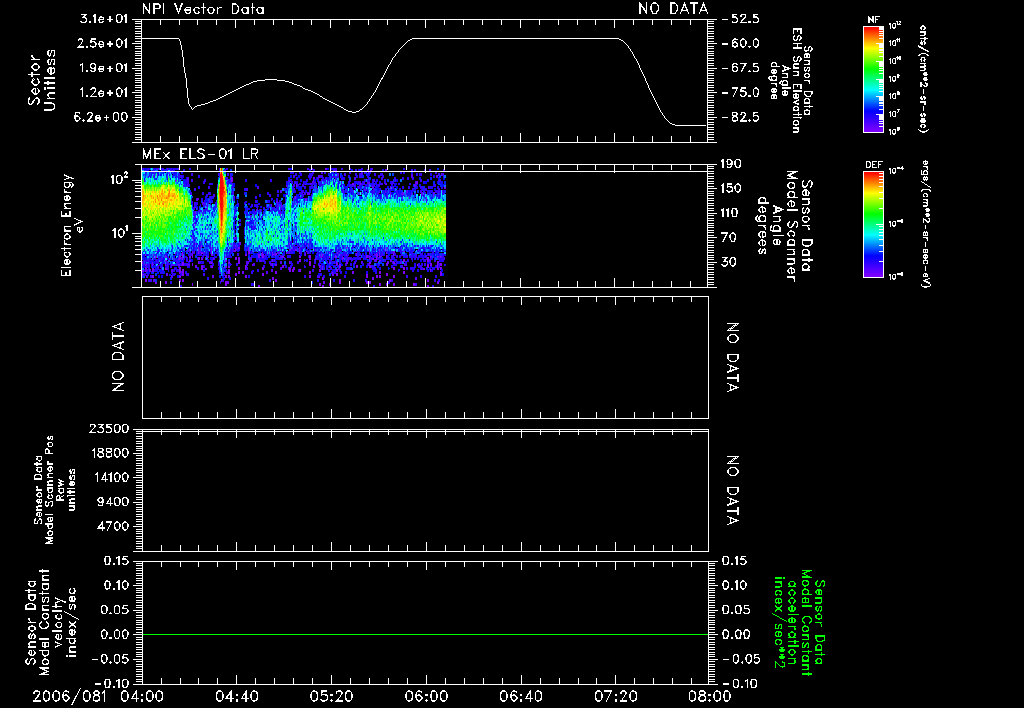1024x708 pixels.
Task: Click the '190' scanner angle tick label
Action: tap(730, 164)
